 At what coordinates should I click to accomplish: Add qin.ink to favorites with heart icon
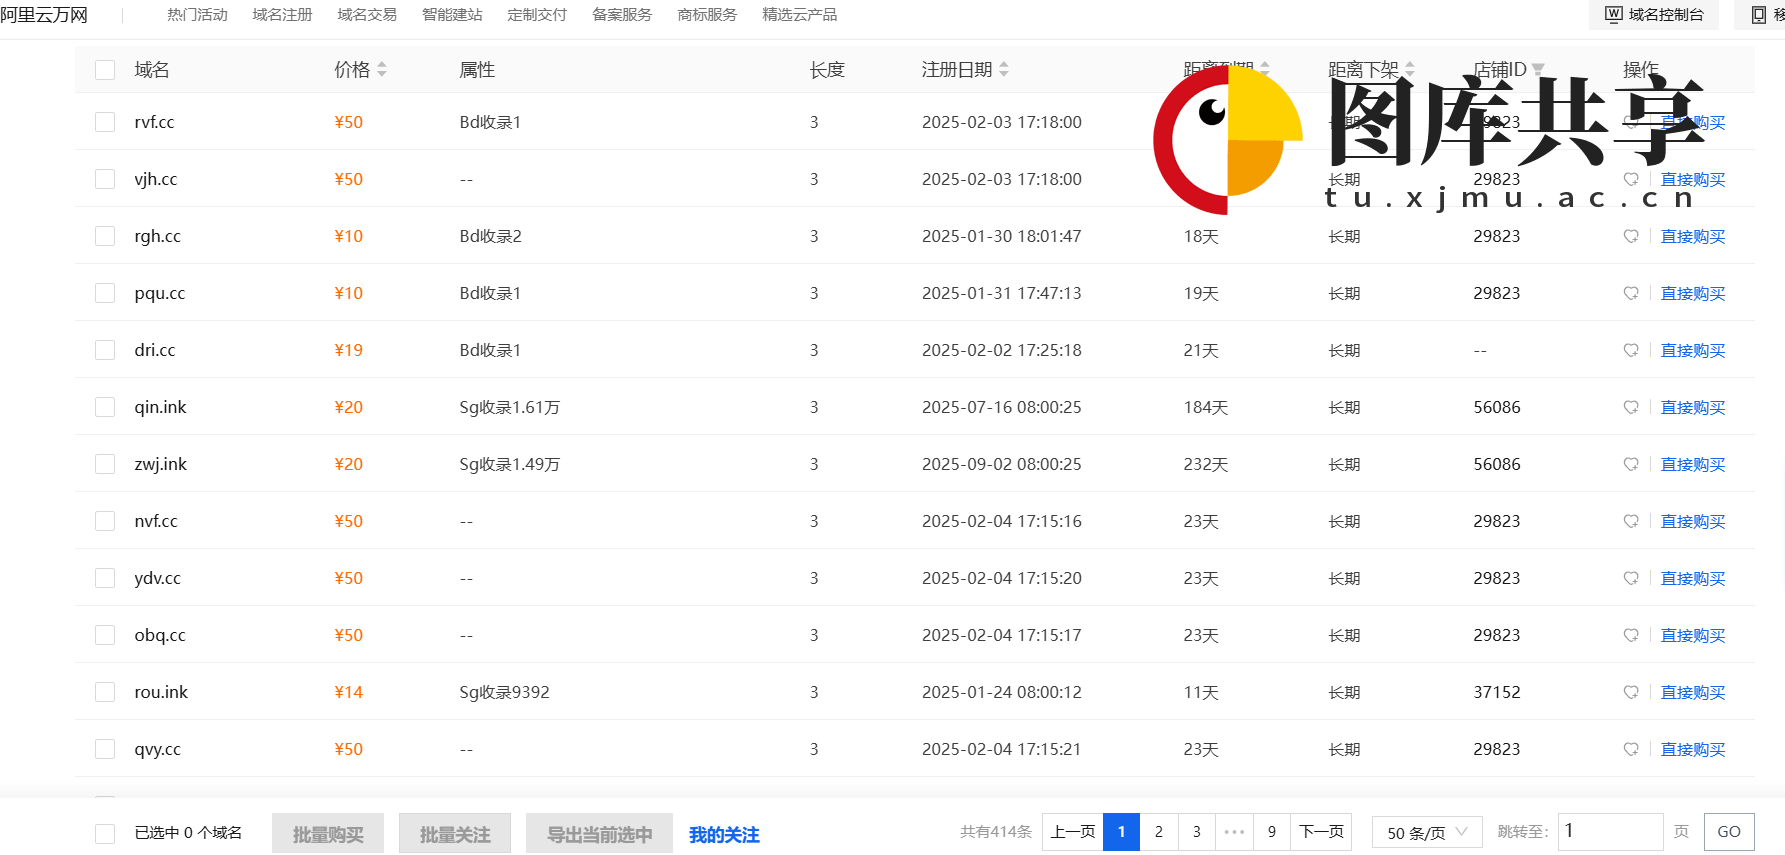tap(1630, 407)
